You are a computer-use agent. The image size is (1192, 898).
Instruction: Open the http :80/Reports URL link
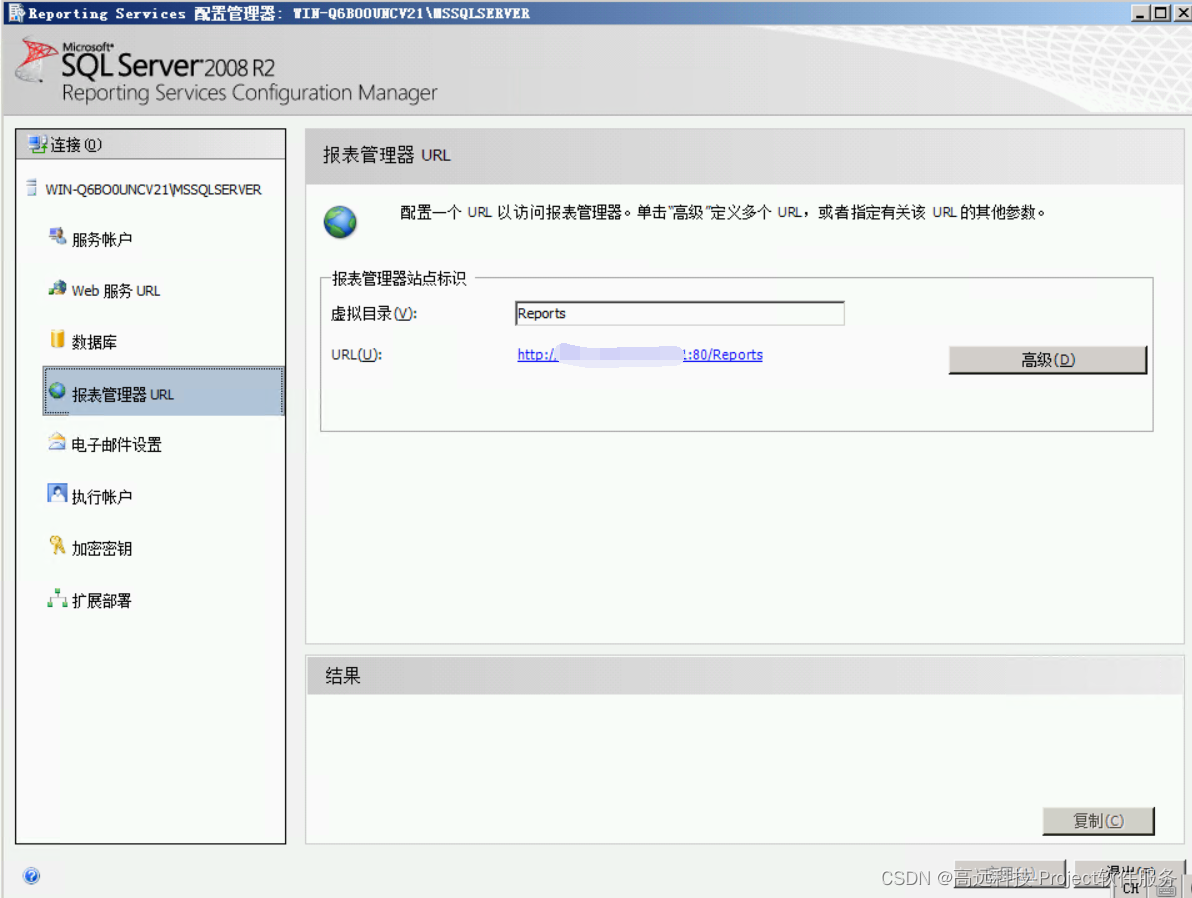[640, 354]
